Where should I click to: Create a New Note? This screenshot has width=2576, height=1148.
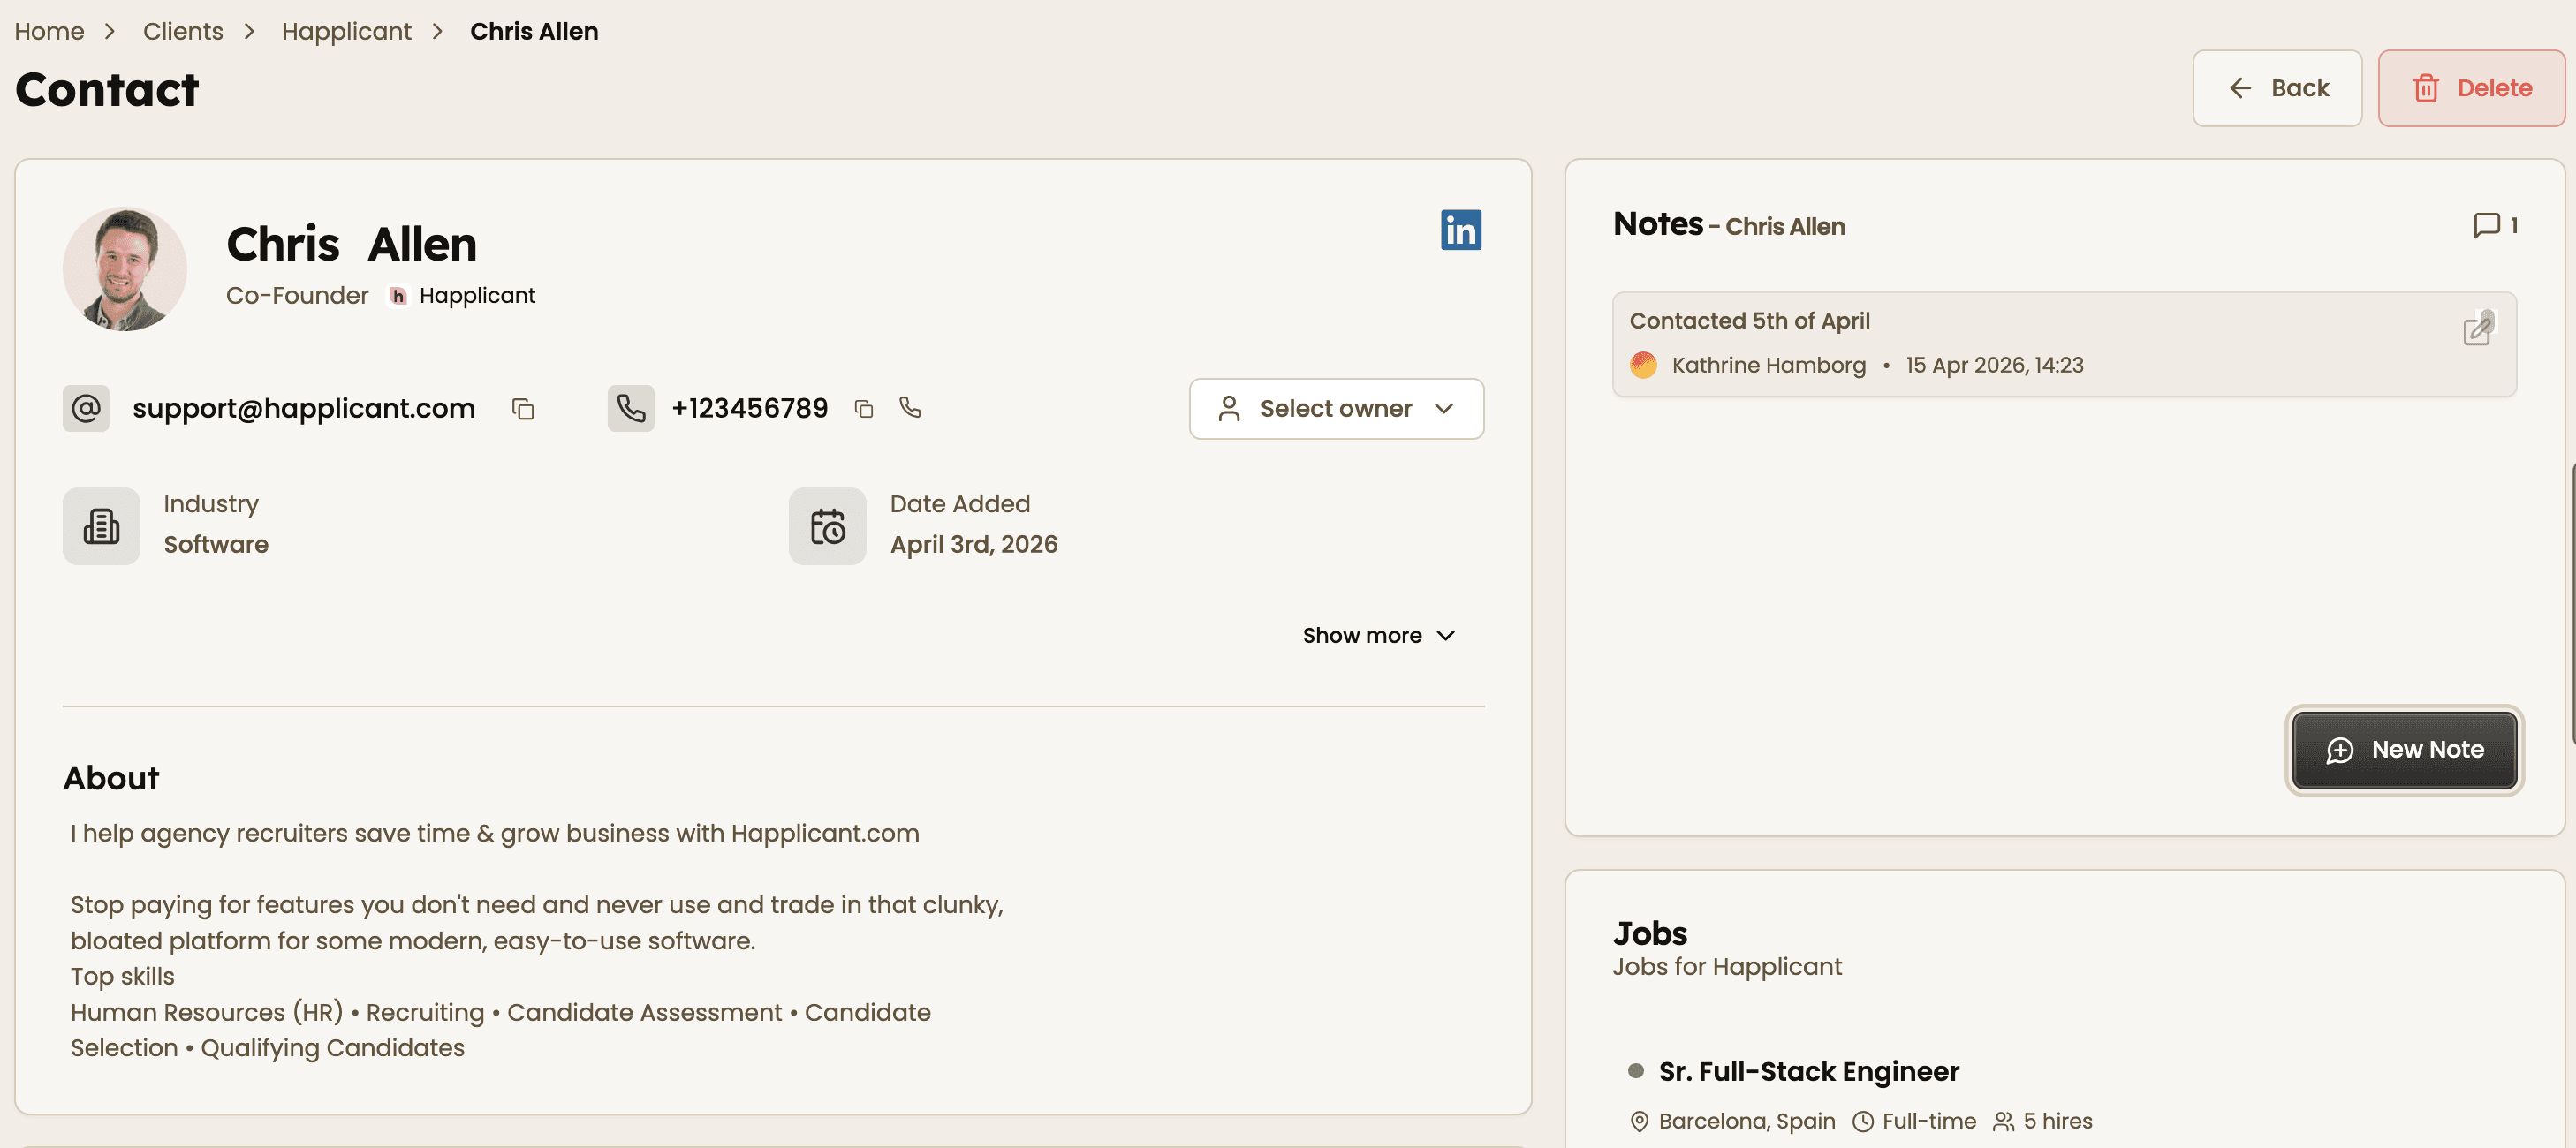[x=2404, y=750]
